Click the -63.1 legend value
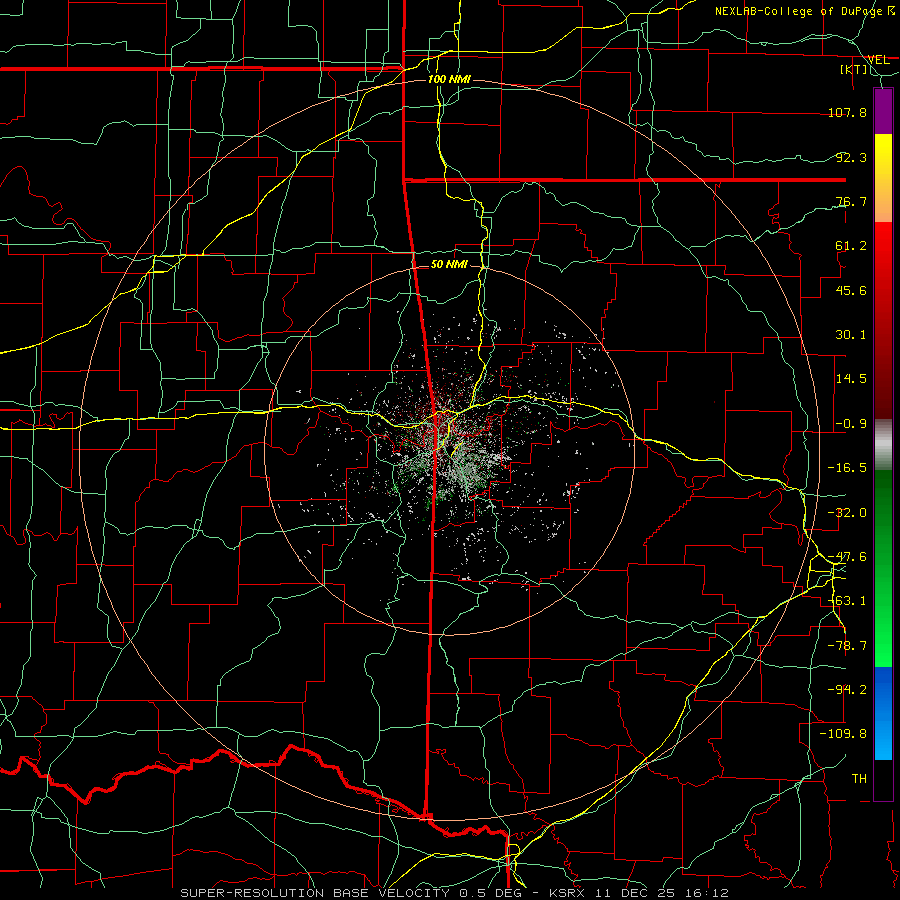Image resolution: width=900 pixels, height=900 pixels. pos(847,601)
